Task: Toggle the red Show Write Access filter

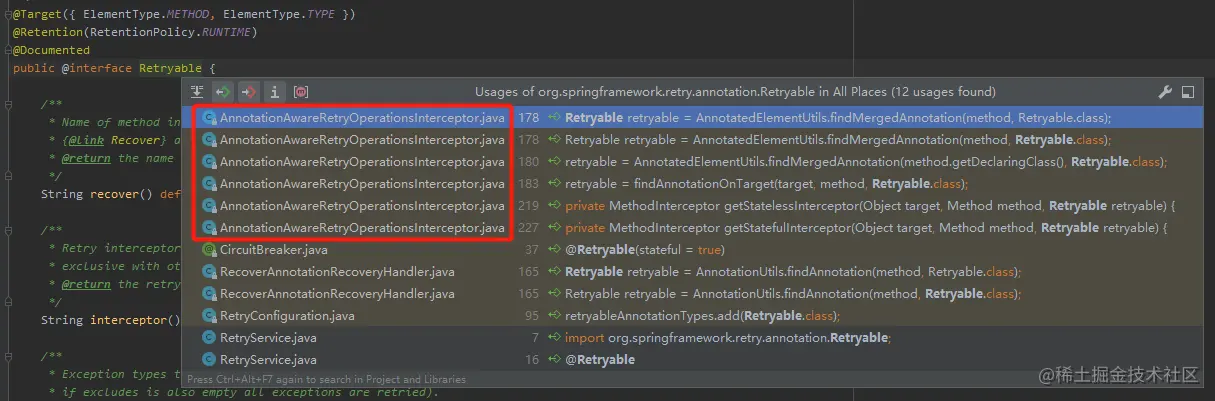Action: pyautogui.click(x=249, y=92)
